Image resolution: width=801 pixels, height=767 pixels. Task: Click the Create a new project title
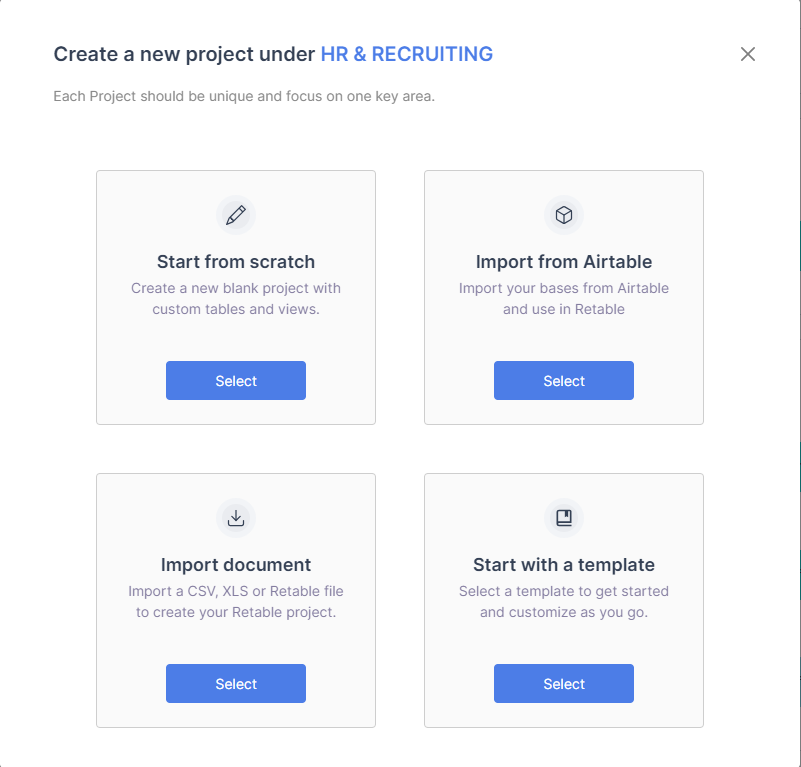[x=185, y=54]
